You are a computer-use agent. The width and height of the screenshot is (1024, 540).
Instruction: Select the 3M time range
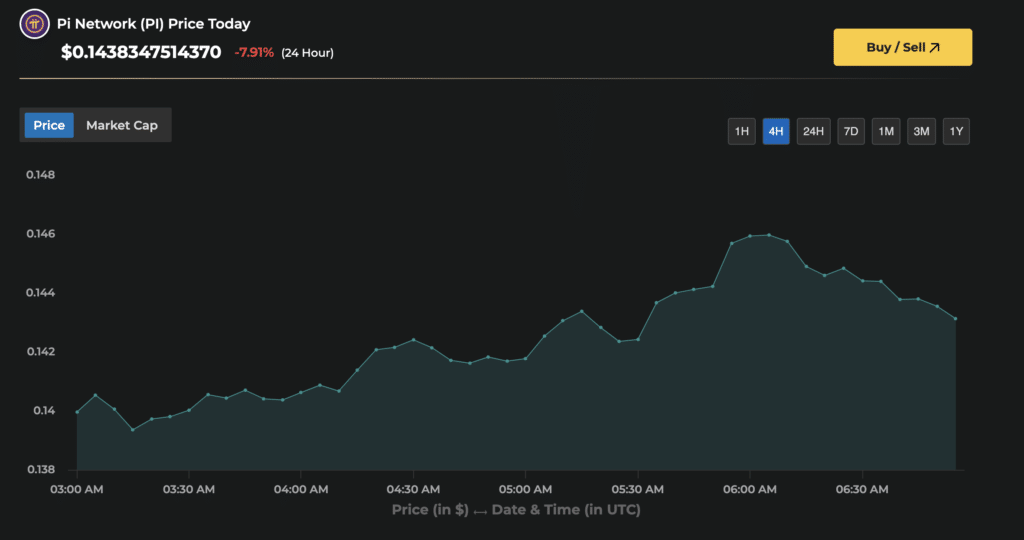point(921,131)
